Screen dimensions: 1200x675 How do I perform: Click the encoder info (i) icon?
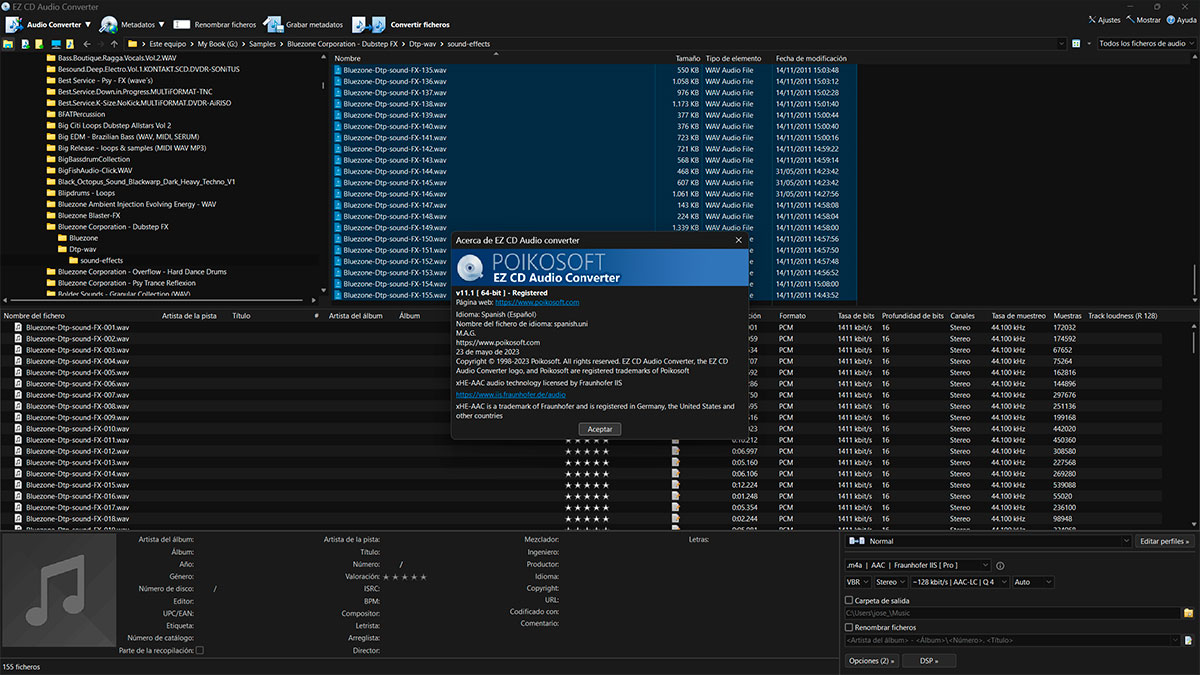point(1000,566)
